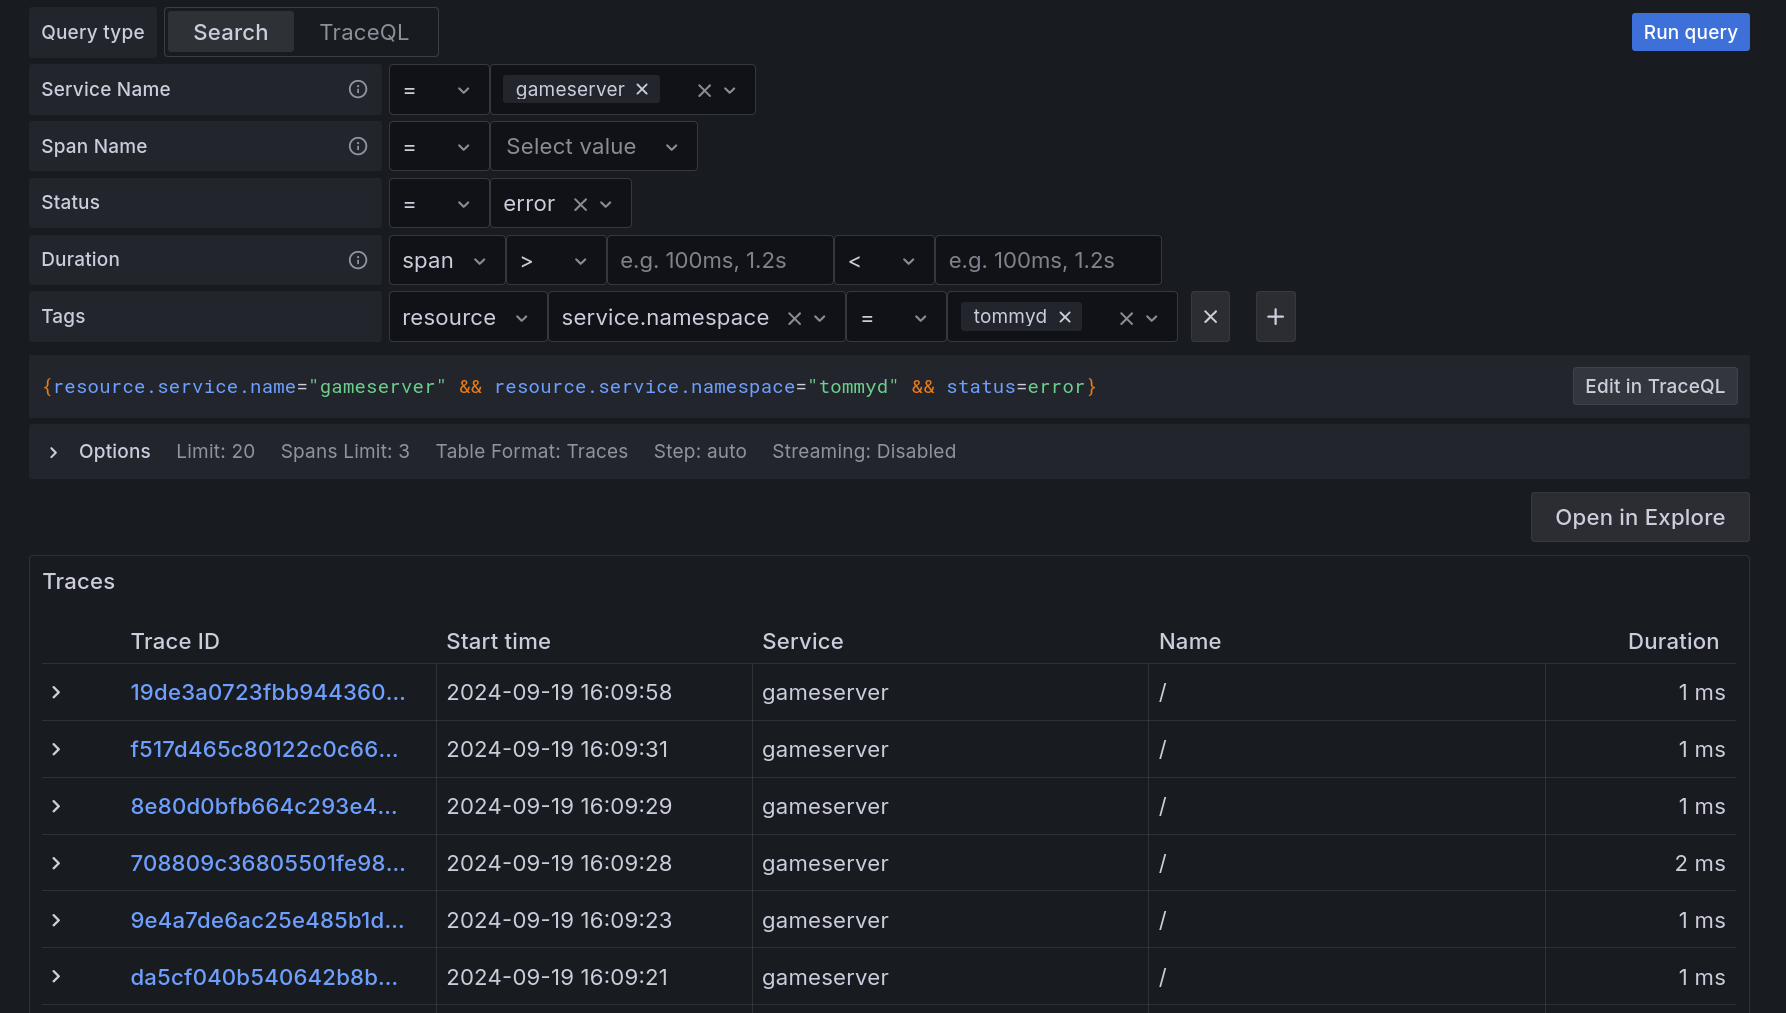Screen dimensions: 1786x1013
Task: Open the Tags operator dropdown
Action: (896, 317)
